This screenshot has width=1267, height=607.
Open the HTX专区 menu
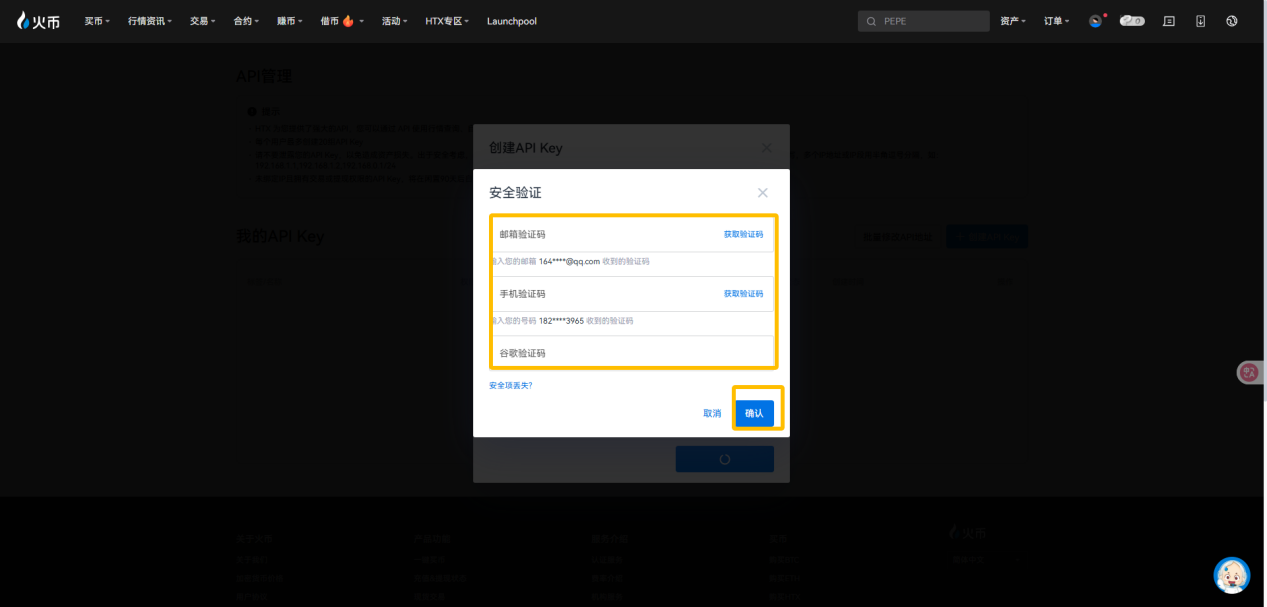tap(448, 21)
